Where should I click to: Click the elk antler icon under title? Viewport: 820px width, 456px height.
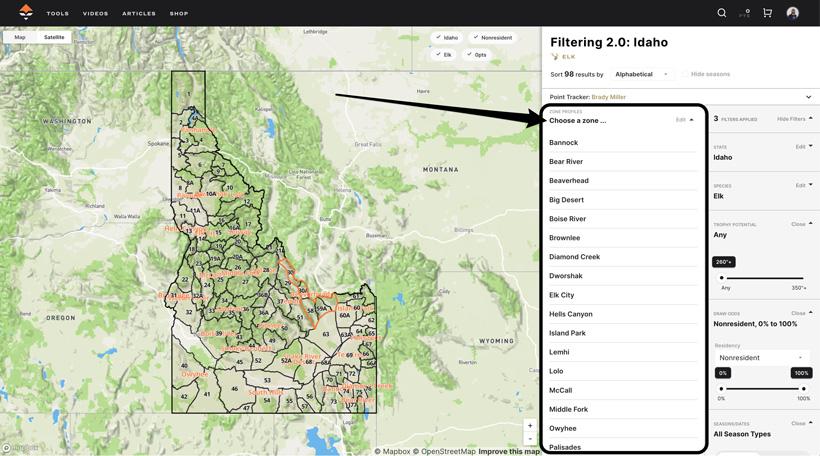point(554,56)
